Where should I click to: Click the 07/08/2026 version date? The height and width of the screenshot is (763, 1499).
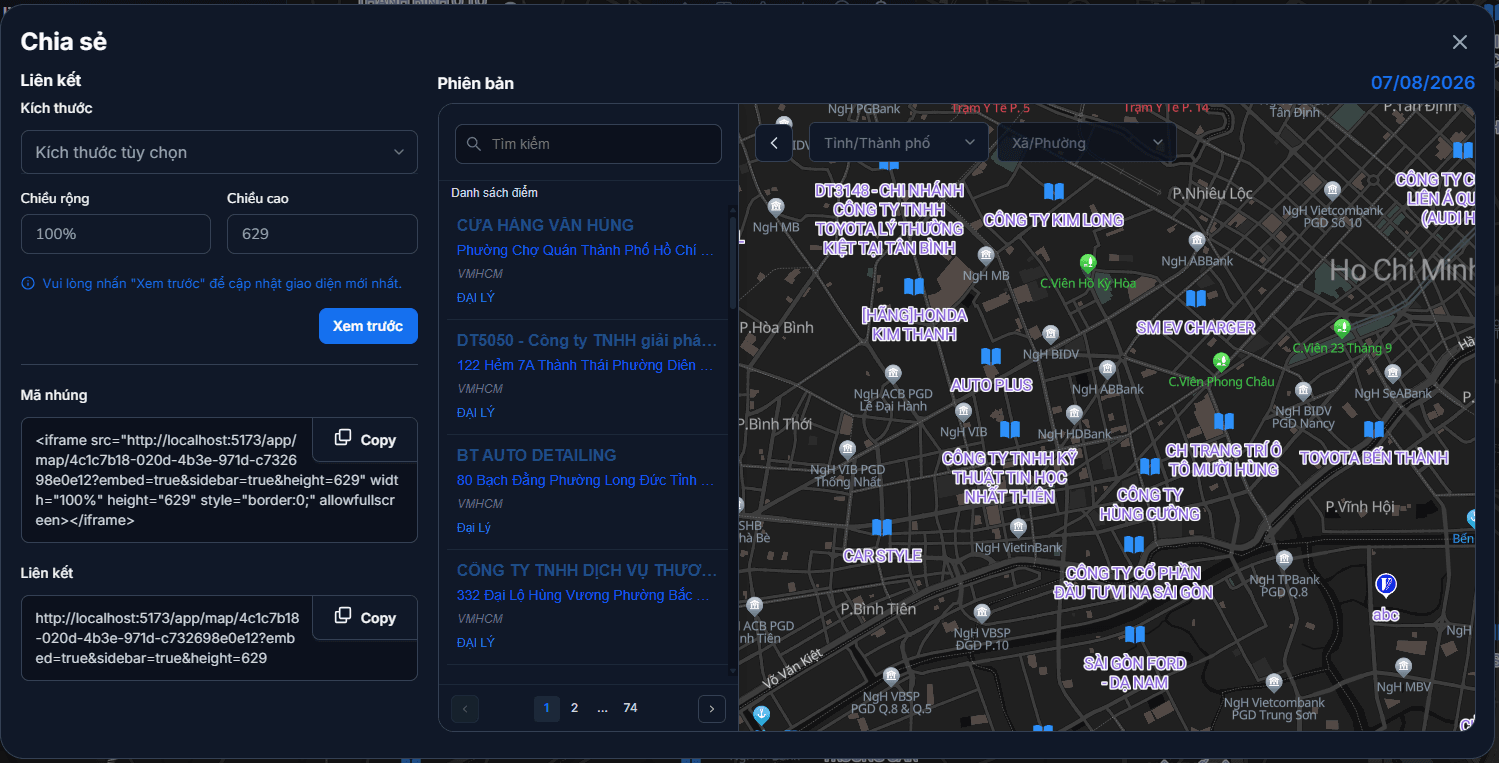(x=1423, y=82)
